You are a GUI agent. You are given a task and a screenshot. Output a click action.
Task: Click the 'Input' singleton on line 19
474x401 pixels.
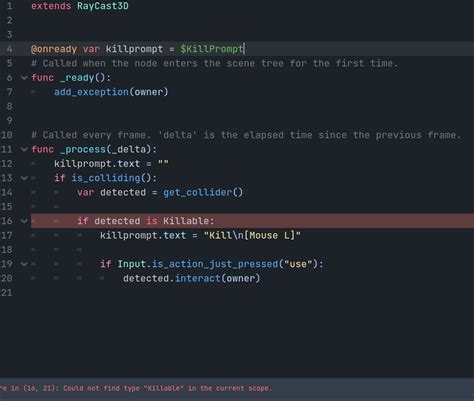pos(131,264)
